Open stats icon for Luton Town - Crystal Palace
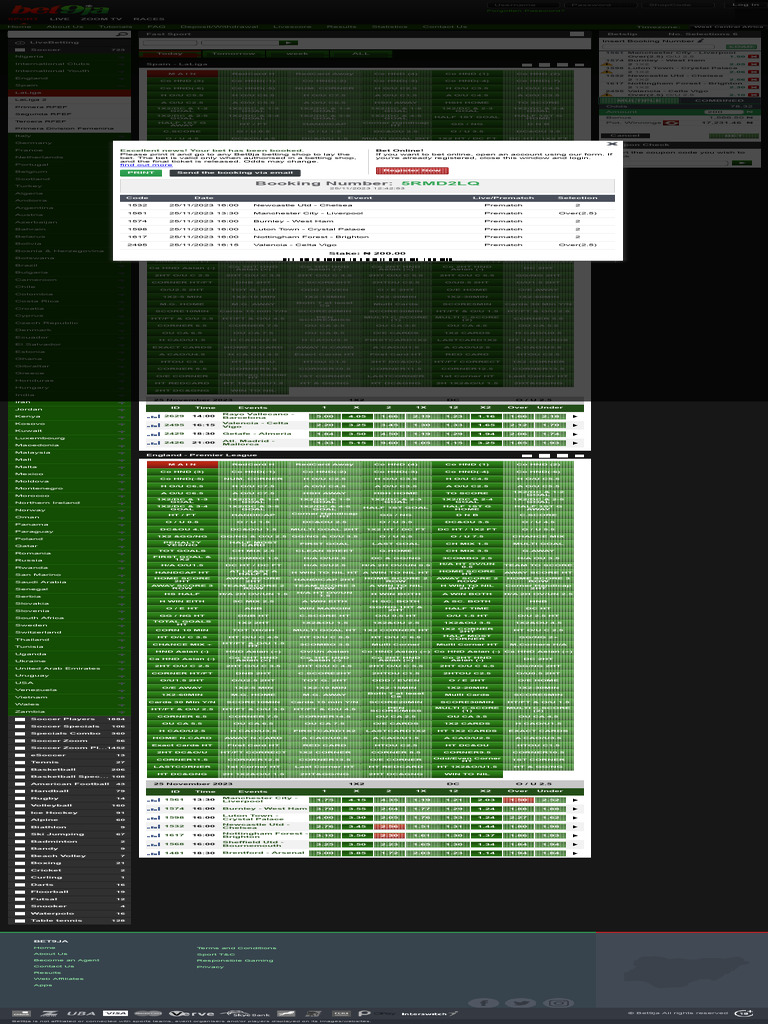The height and width of the screenshot is (1024, 768). point(153,818)
